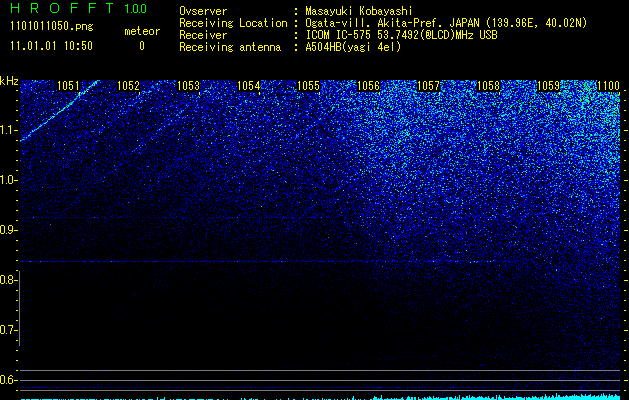Click the cyan signal level graph at bottom
Screen dimensions: 629x400
(x=321, y=397)
